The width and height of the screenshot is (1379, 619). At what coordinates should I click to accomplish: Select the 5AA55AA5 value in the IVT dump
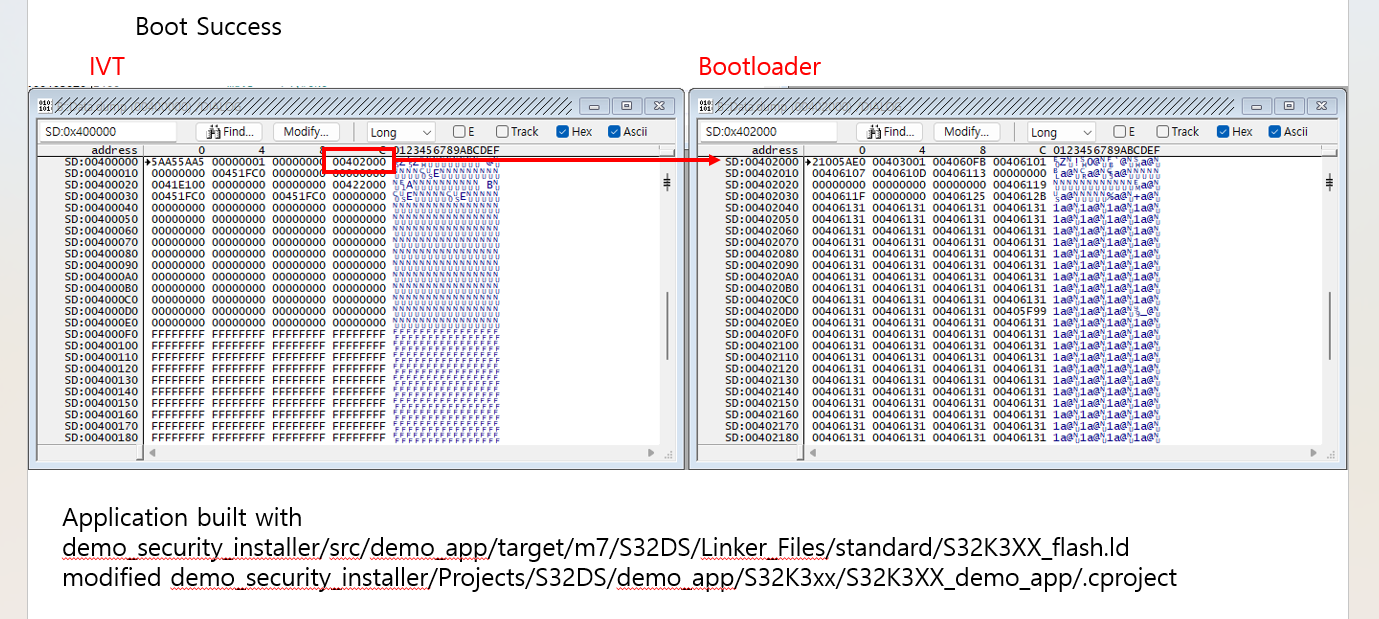coord(178,162)
